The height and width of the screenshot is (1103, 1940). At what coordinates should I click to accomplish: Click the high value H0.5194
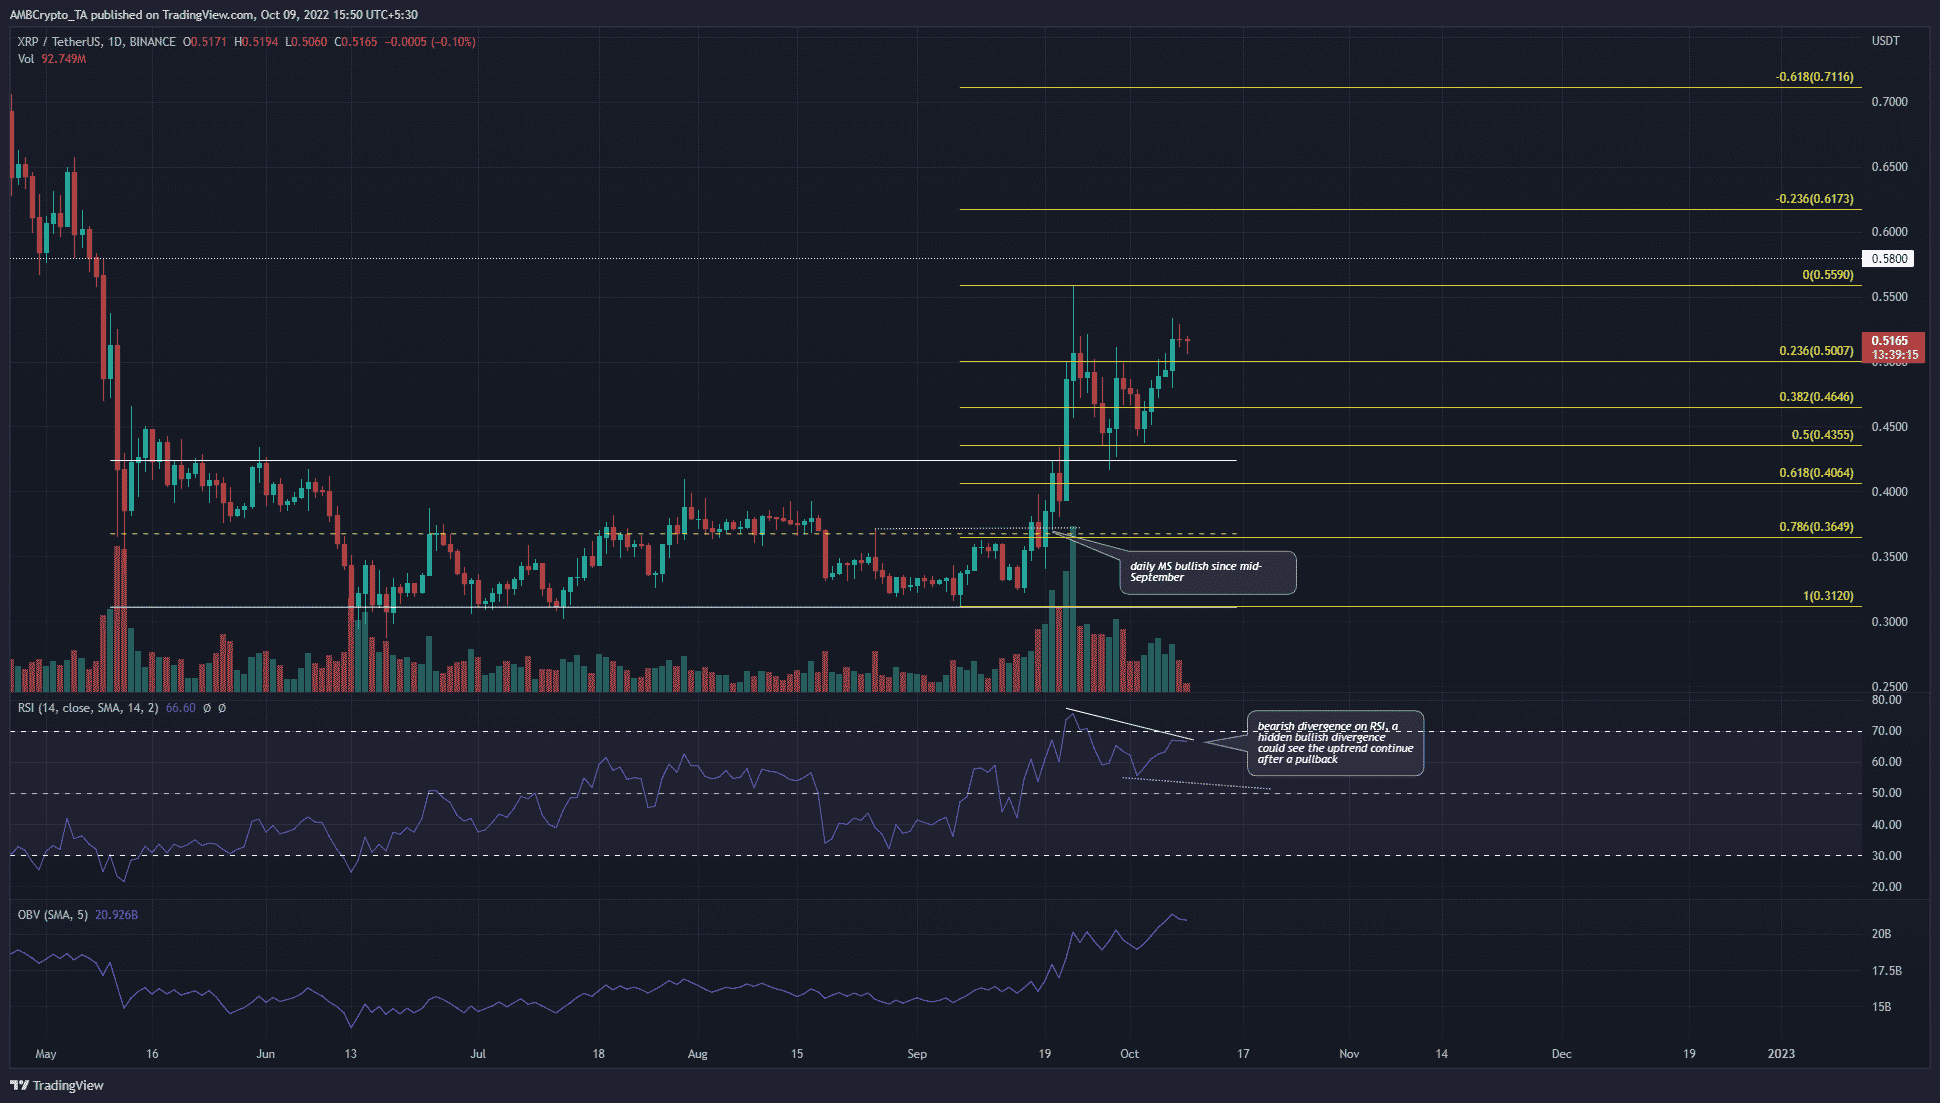coord(257,42)
